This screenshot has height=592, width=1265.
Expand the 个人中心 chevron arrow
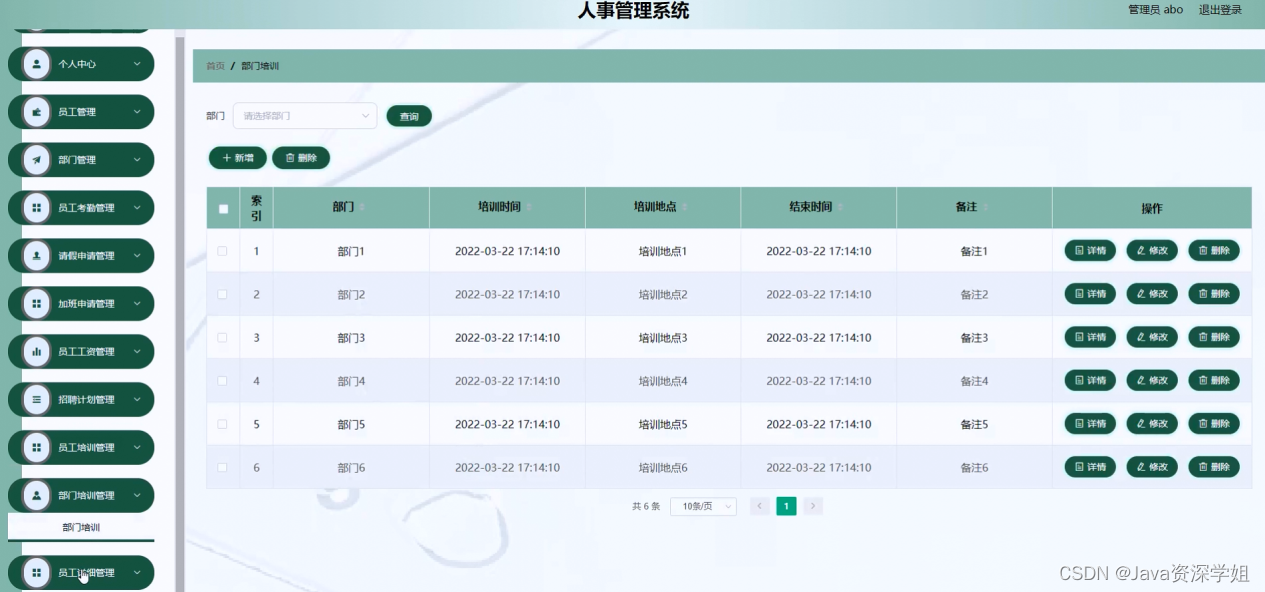click(137, 64)
